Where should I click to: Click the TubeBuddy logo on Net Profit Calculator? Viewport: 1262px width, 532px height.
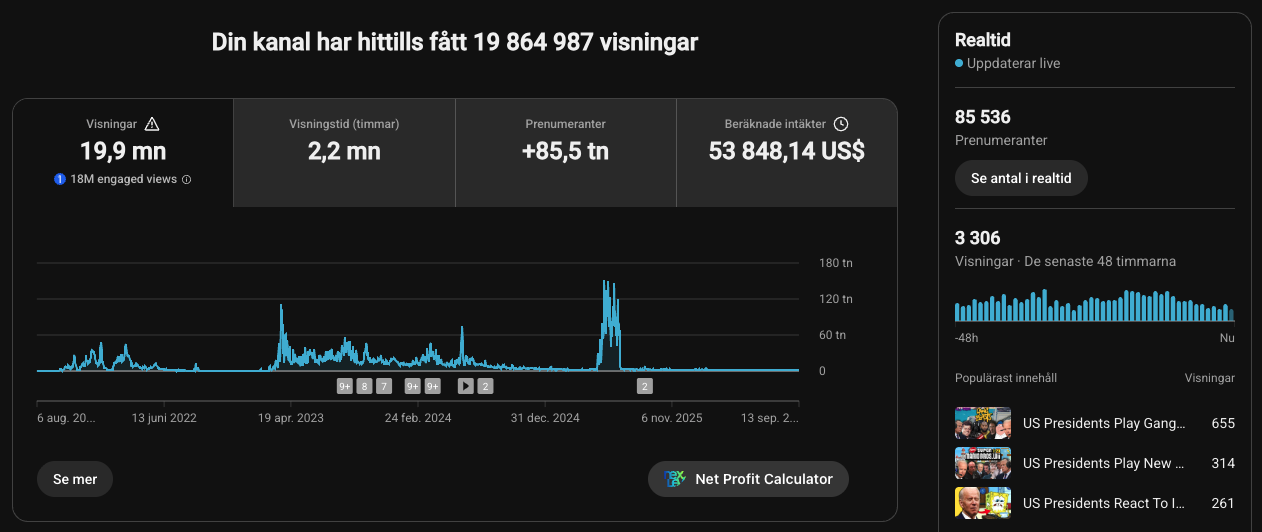pos(675,479)
